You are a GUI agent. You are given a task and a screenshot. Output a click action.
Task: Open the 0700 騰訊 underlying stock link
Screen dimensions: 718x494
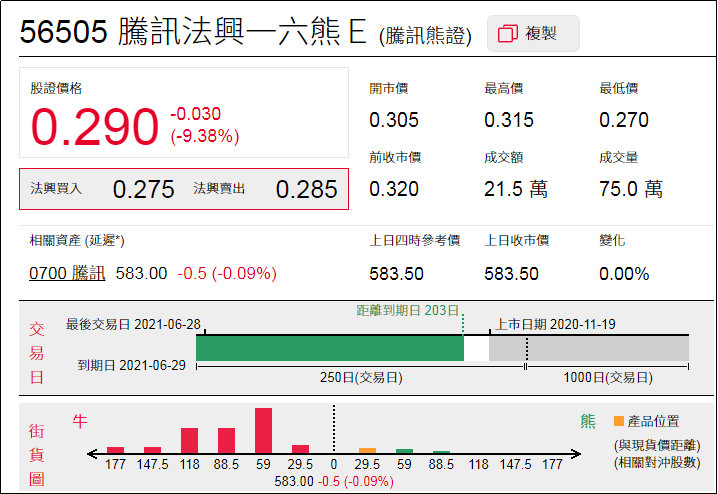(67, 273)
